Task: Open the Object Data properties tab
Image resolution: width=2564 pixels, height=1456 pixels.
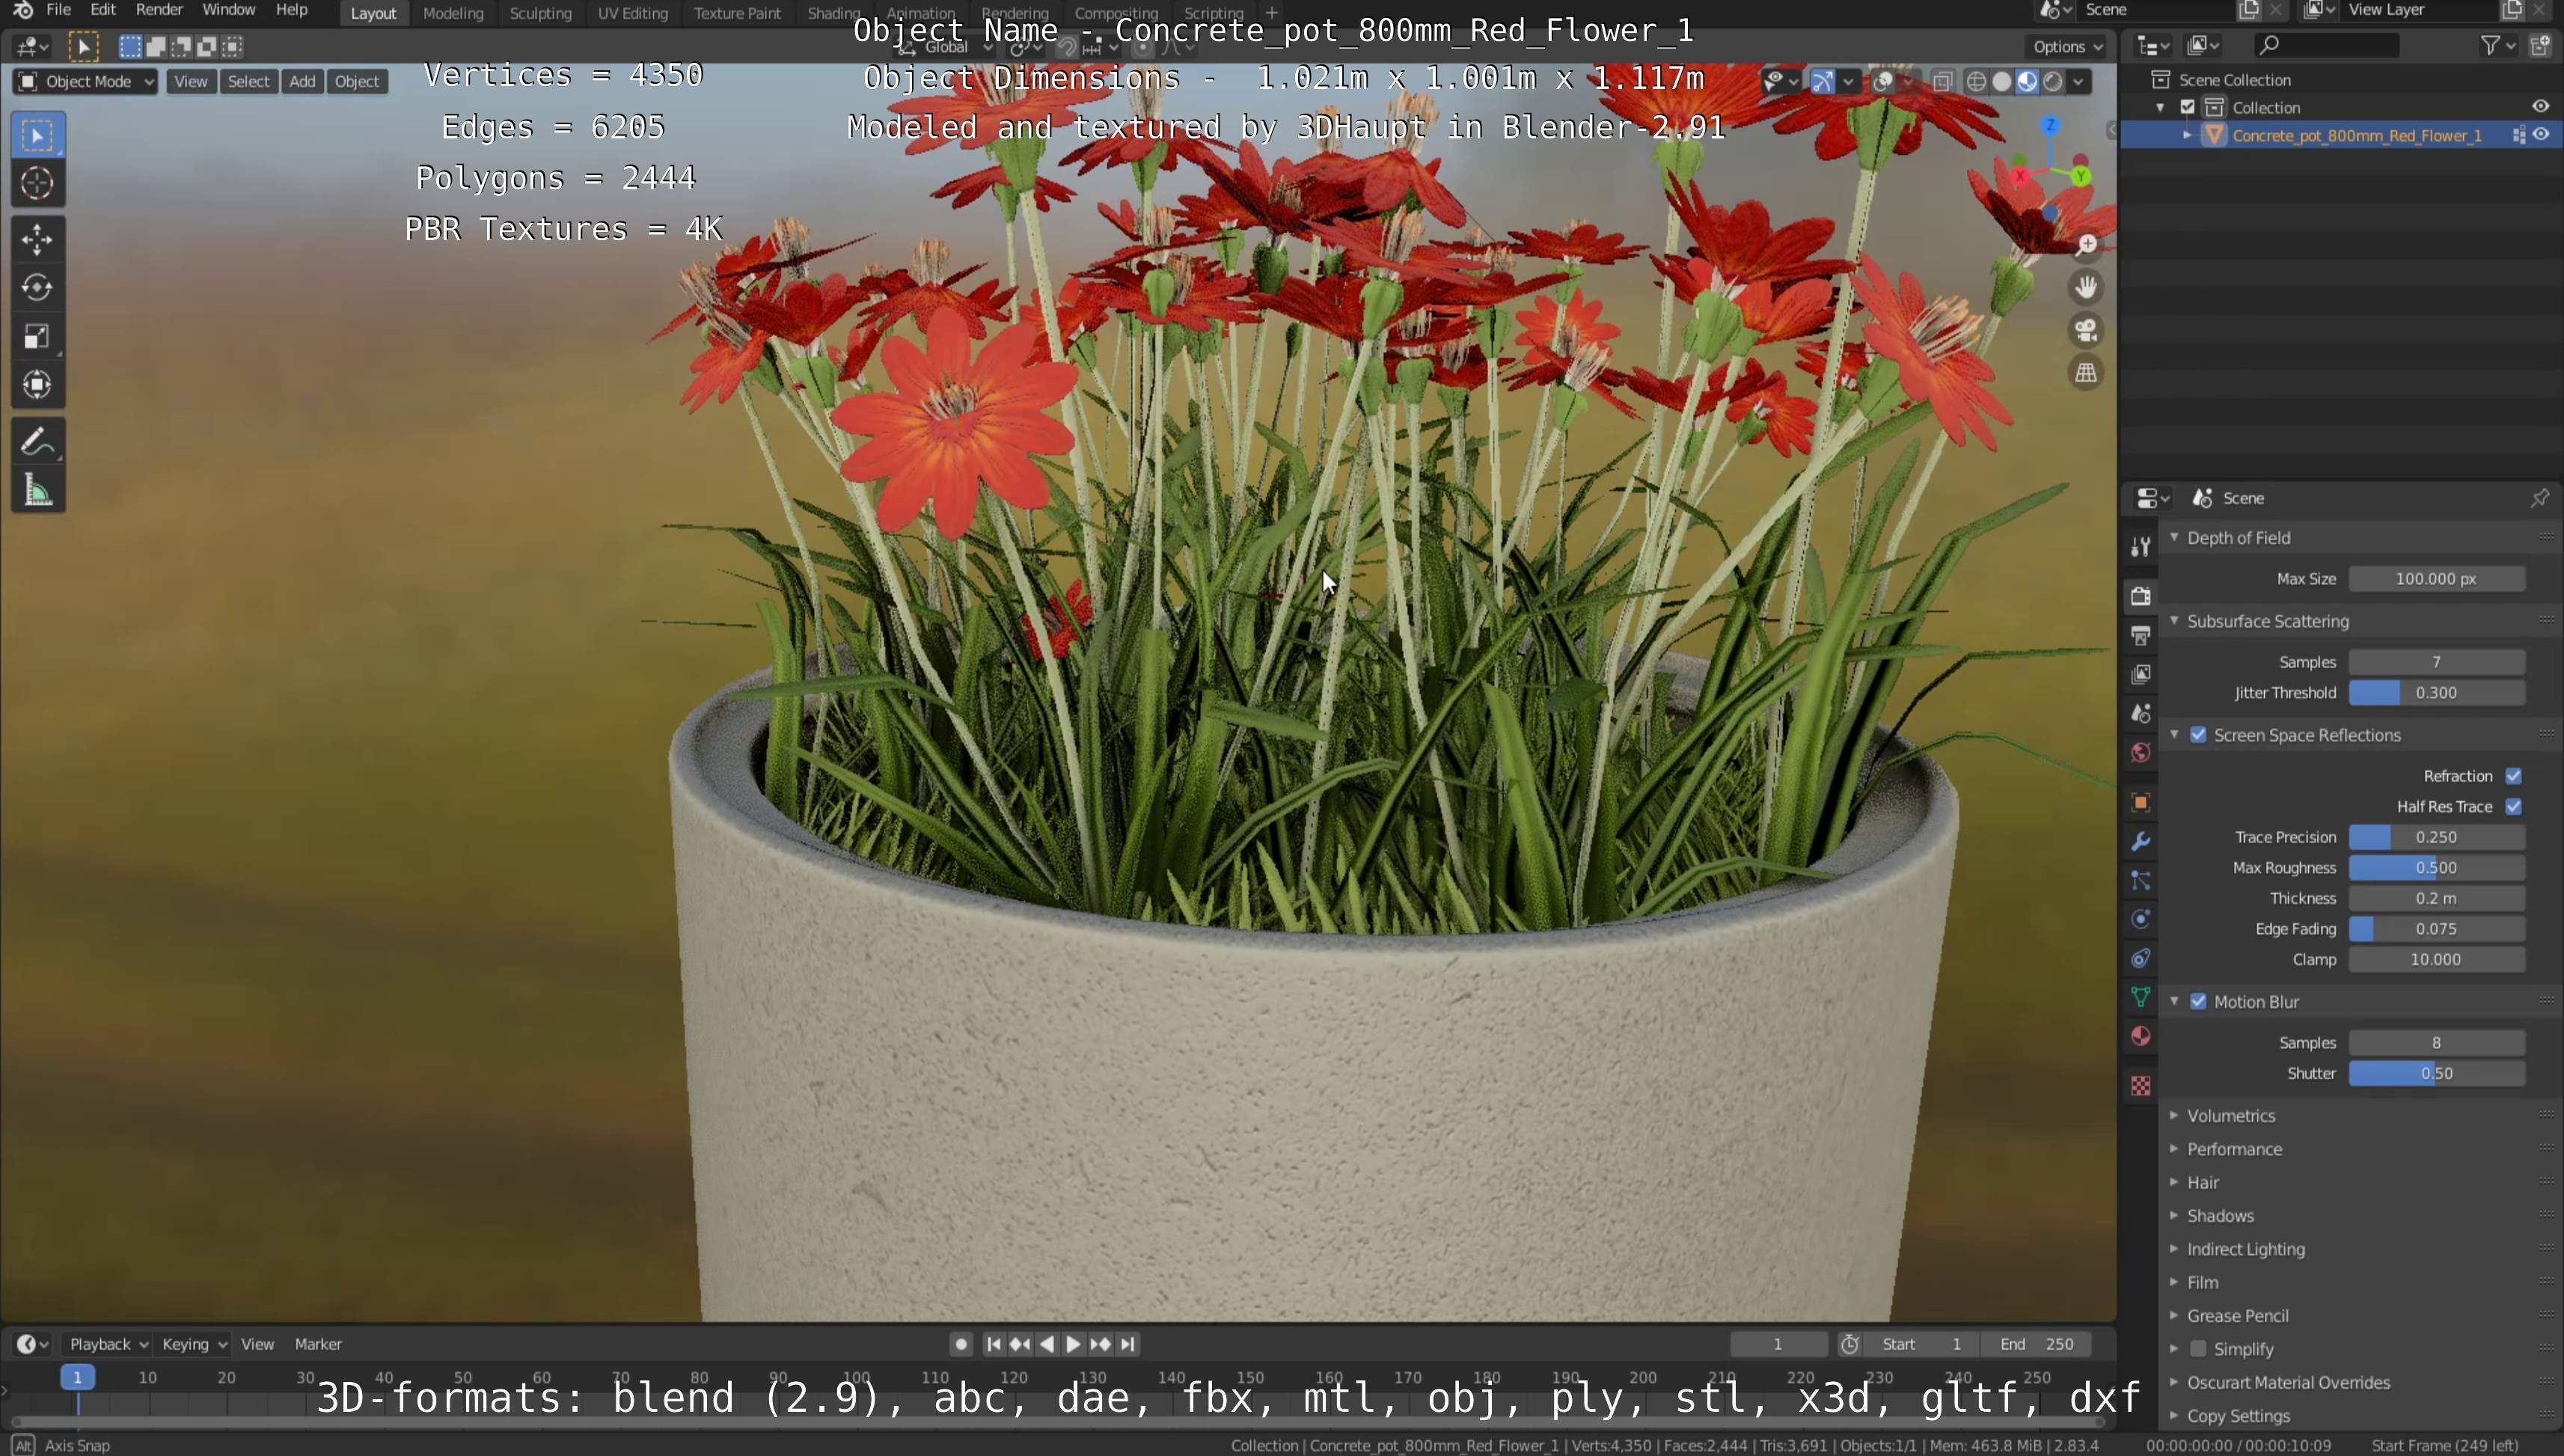Action: [x=2140, y=997]
